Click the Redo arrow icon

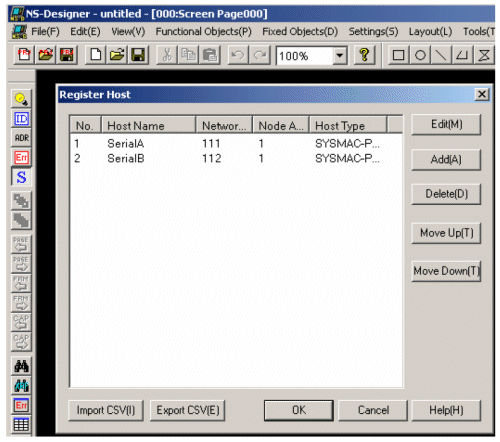(259, 55)
